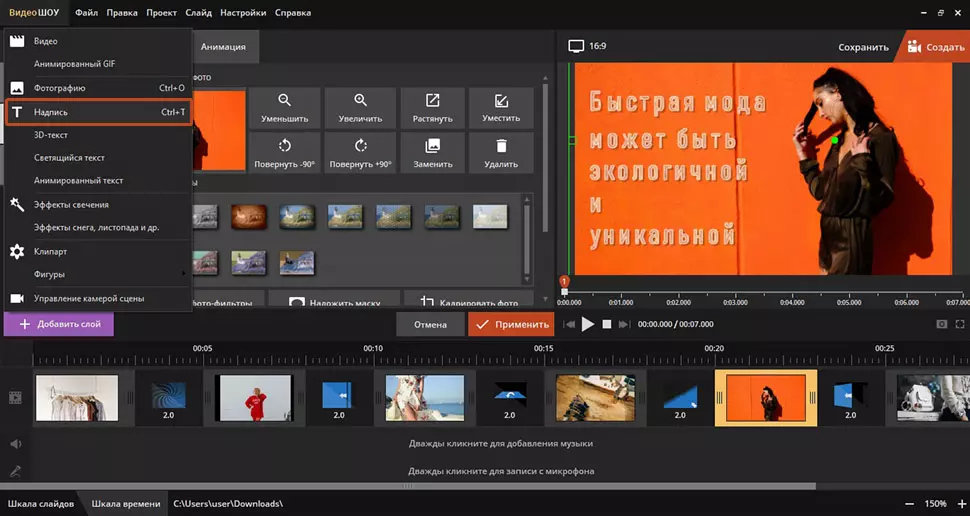
Task: Switch to the Анимация tab
Action: click(223, 46)
